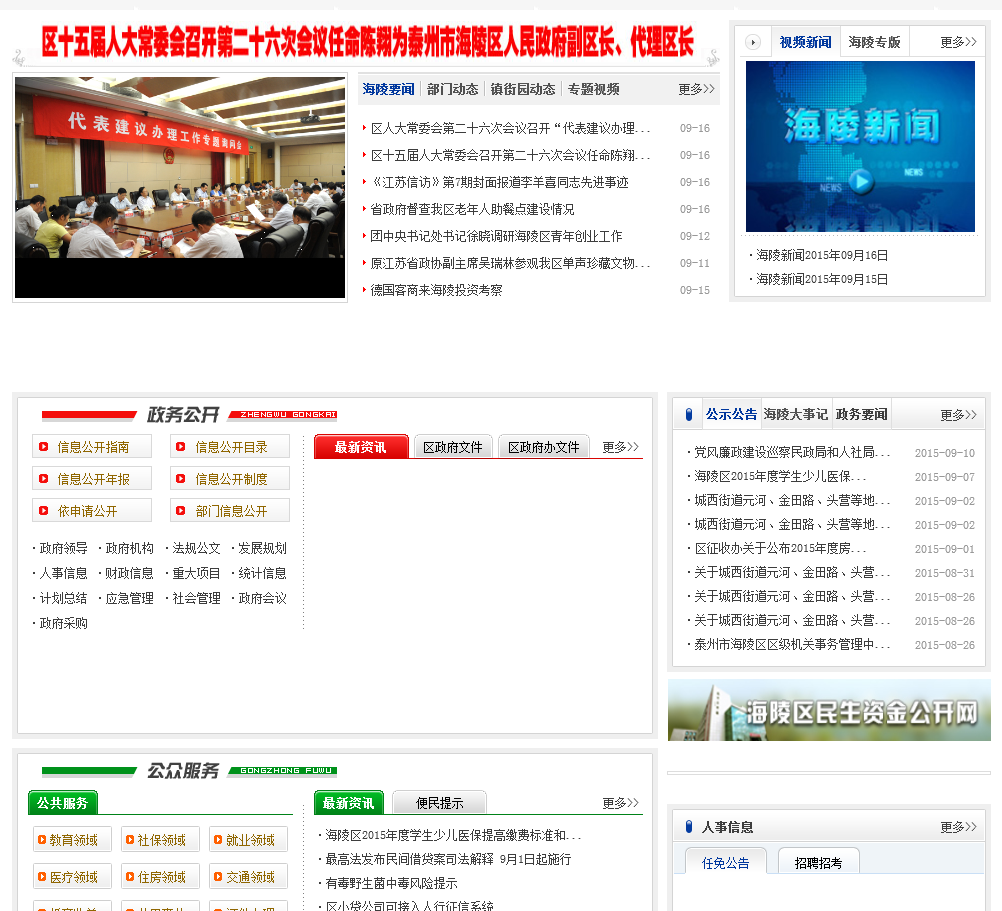Click the orange icon on 医疗领域
This screenshot has height=911, width=1002.
click(x=42, y=877)
